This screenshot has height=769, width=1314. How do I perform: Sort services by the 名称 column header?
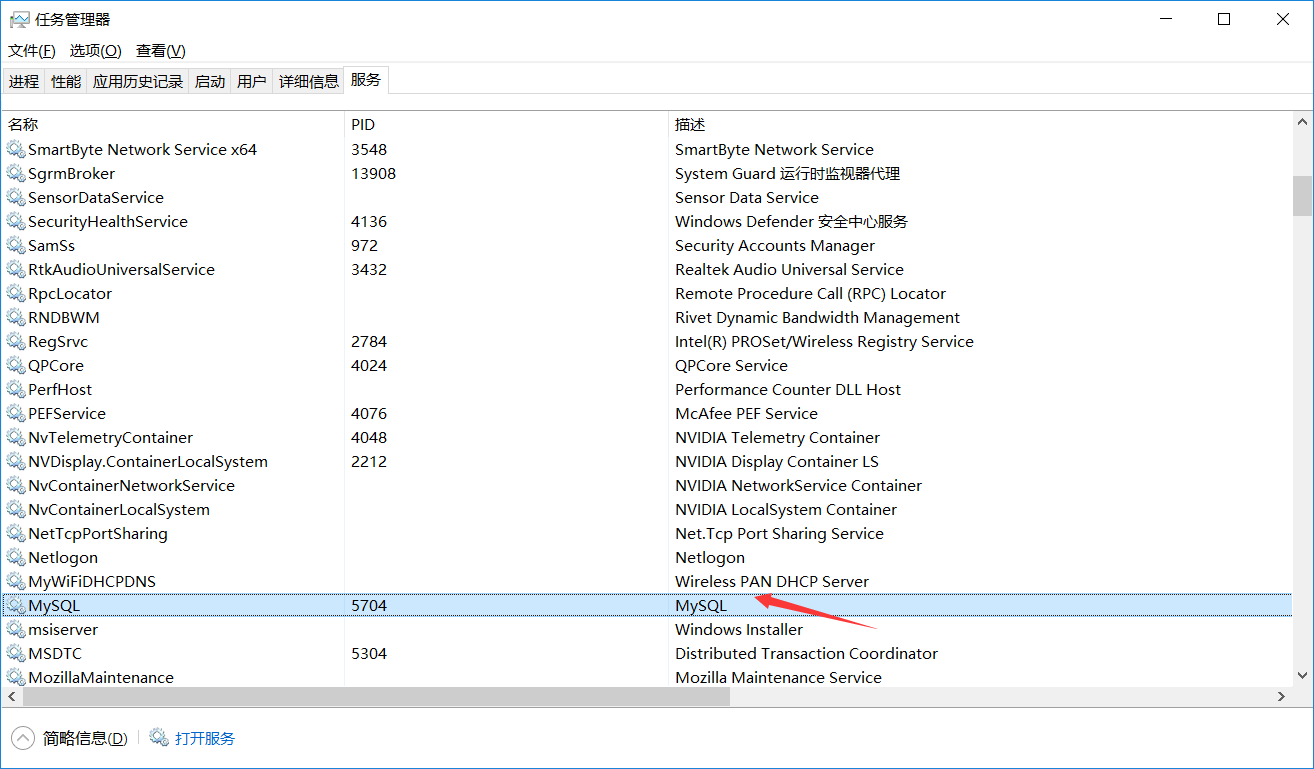coord(172,125)
